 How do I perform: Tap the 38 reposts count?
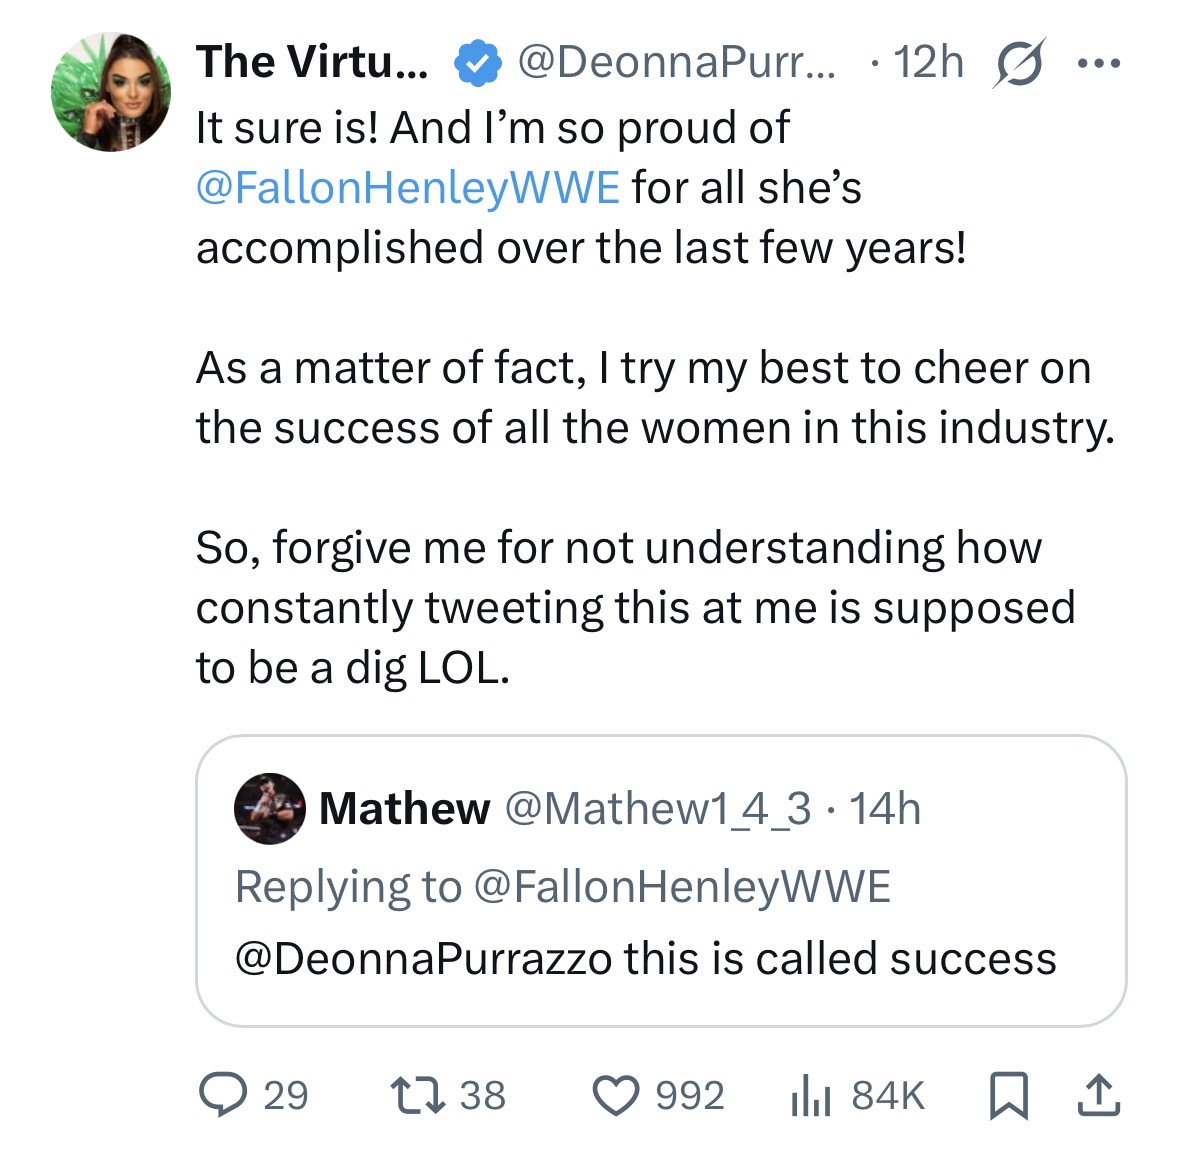[482, 1095]
